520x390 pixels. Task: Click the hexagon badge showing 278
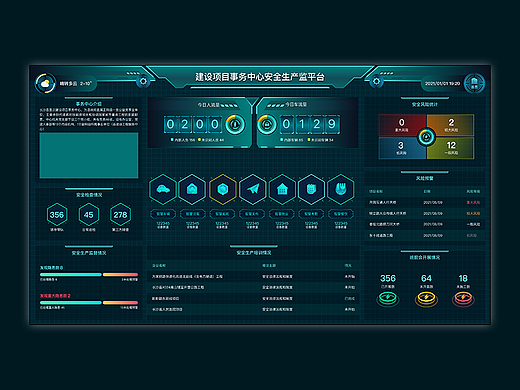[120, 215]
